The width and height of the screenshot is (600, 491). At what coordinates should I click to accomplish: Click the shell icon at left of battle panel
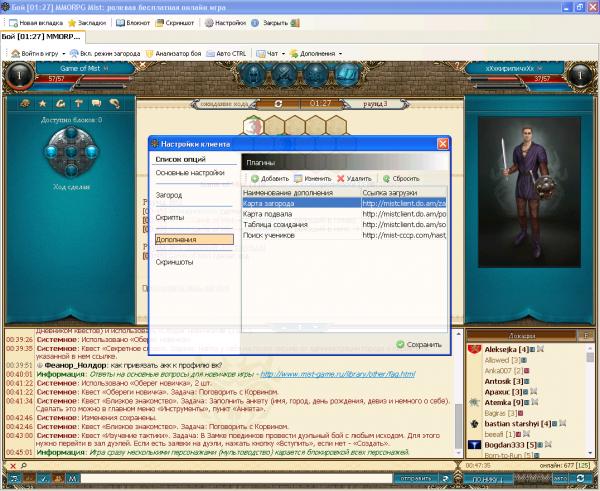pyautogui.click(x=25, y=103)
